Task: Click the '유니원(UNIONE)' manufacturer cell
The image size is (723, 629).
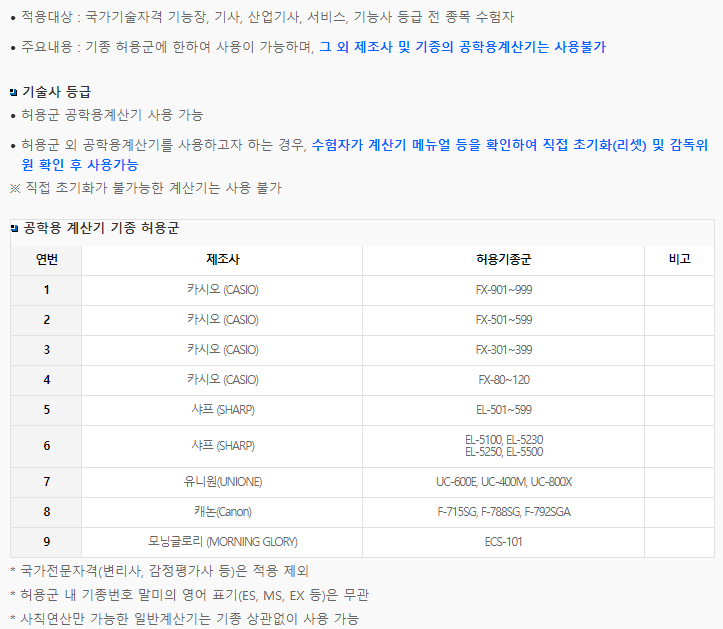Action: tap(222, 482)
